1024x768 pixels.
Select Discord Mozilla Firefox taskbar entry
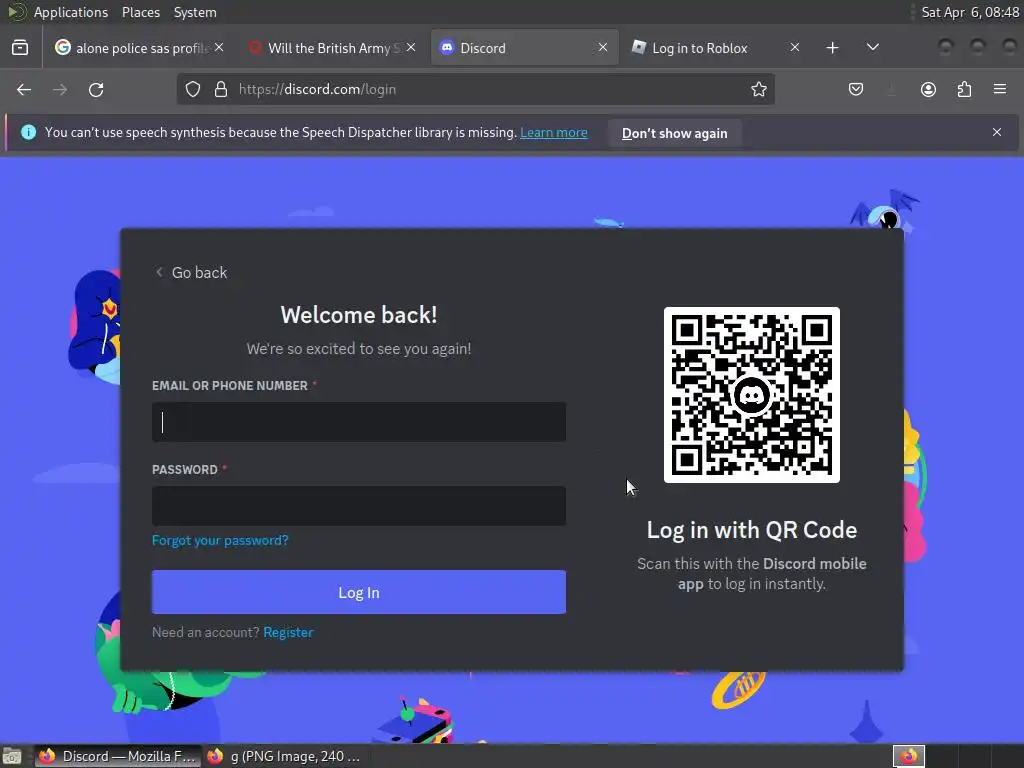[x=118, y=756]
